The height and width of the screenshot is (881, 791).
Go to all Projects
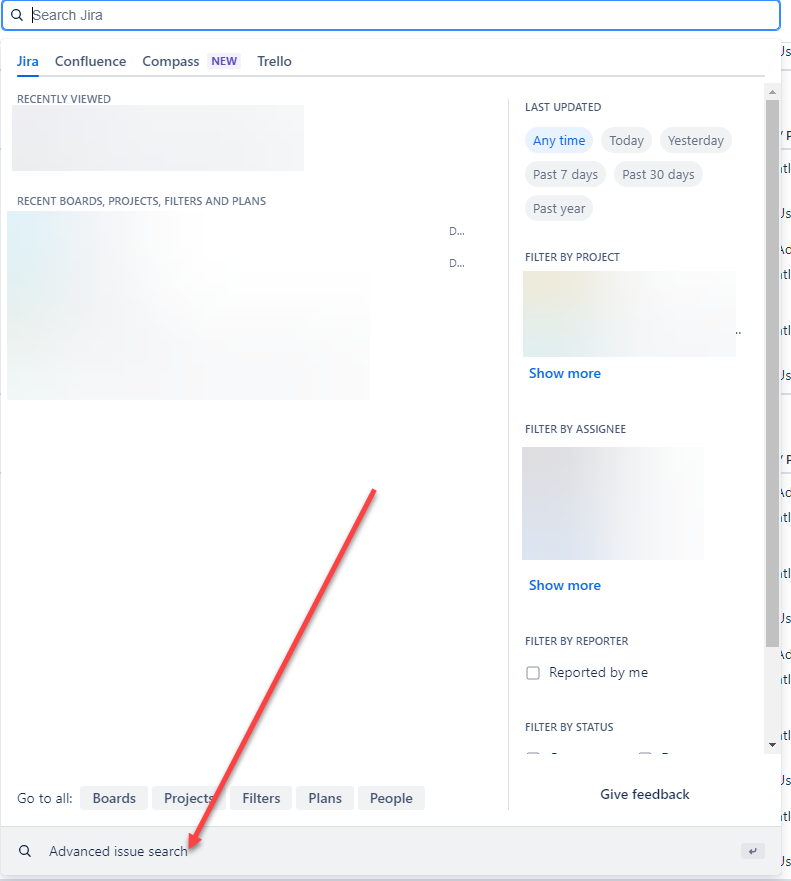(189, 798)
